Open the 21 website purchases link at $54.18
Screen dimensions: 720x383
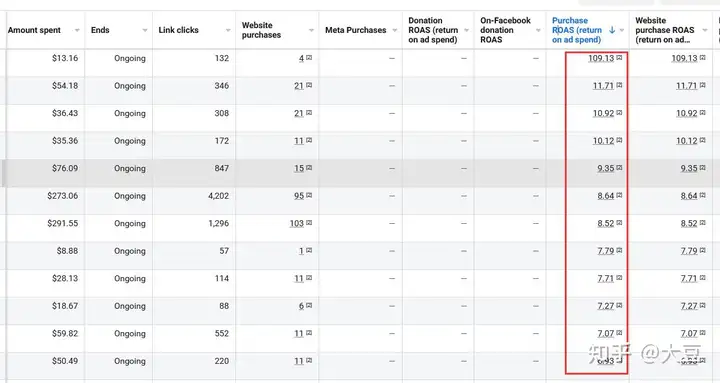(x=299, y=86)
